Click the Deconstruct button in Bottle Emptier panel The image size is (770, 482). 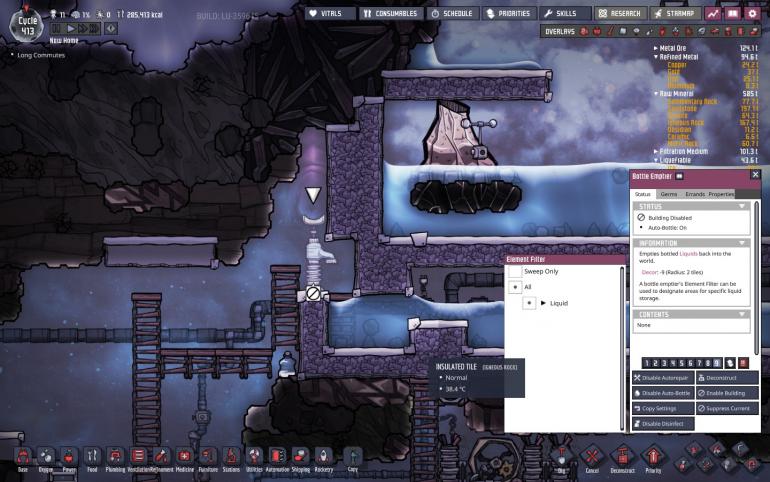[x=727, y=378]
